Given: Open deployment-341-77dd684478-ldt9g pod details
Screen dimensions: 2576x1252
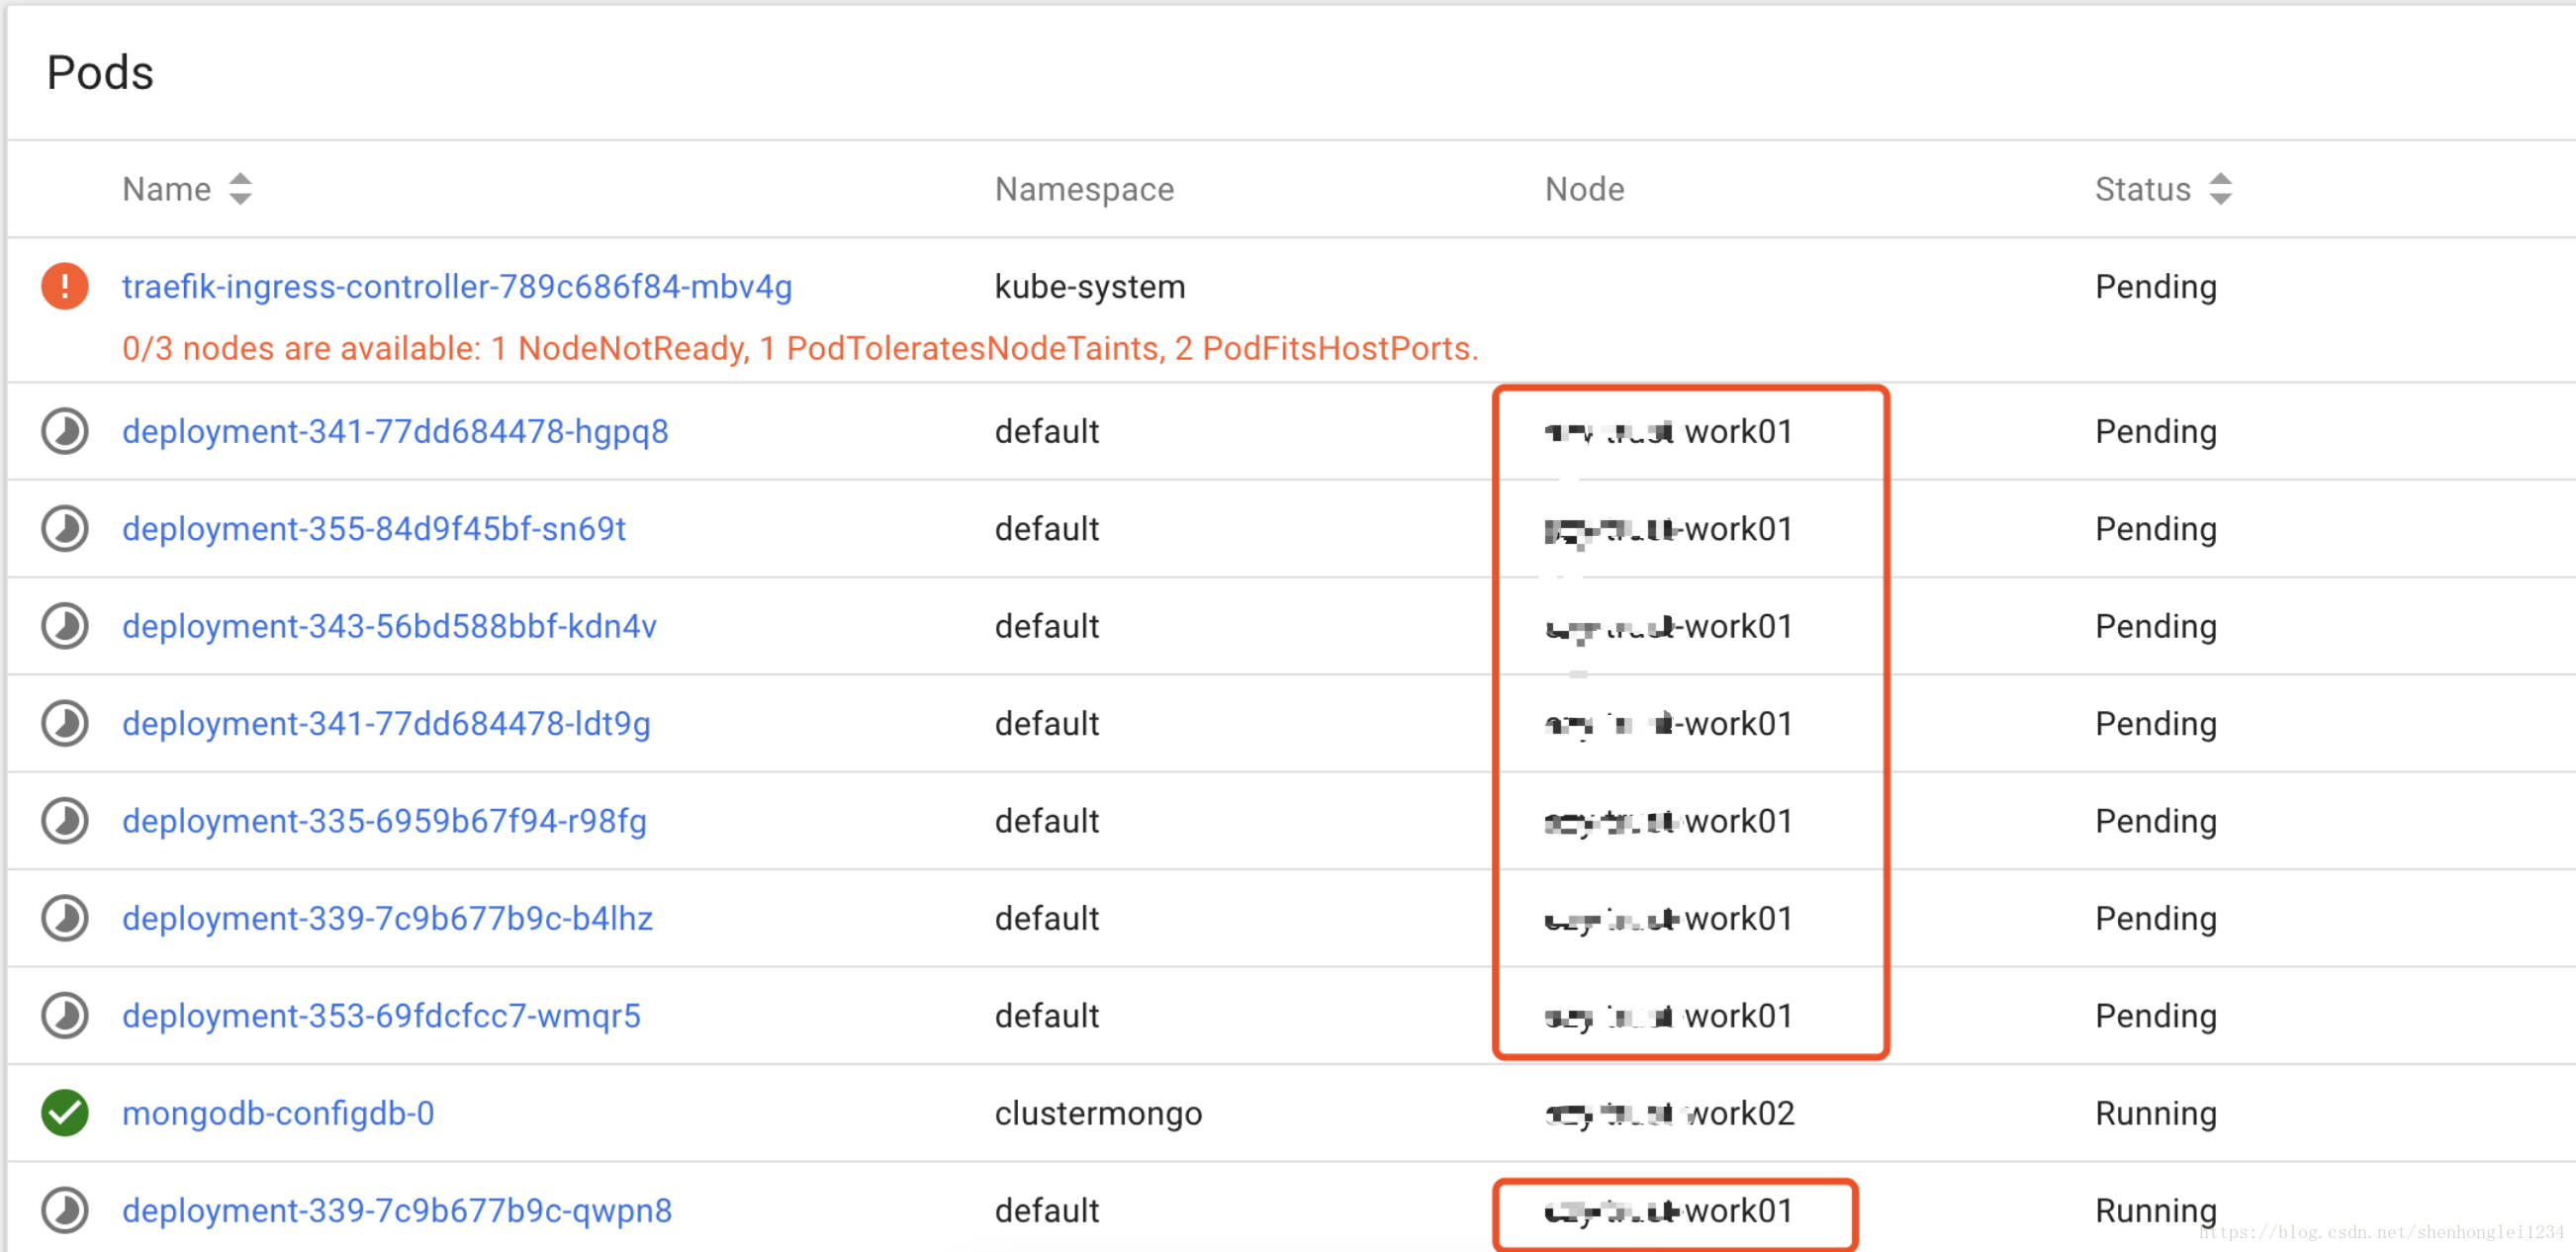Looking at the screenshot, I should click(386, 723).
